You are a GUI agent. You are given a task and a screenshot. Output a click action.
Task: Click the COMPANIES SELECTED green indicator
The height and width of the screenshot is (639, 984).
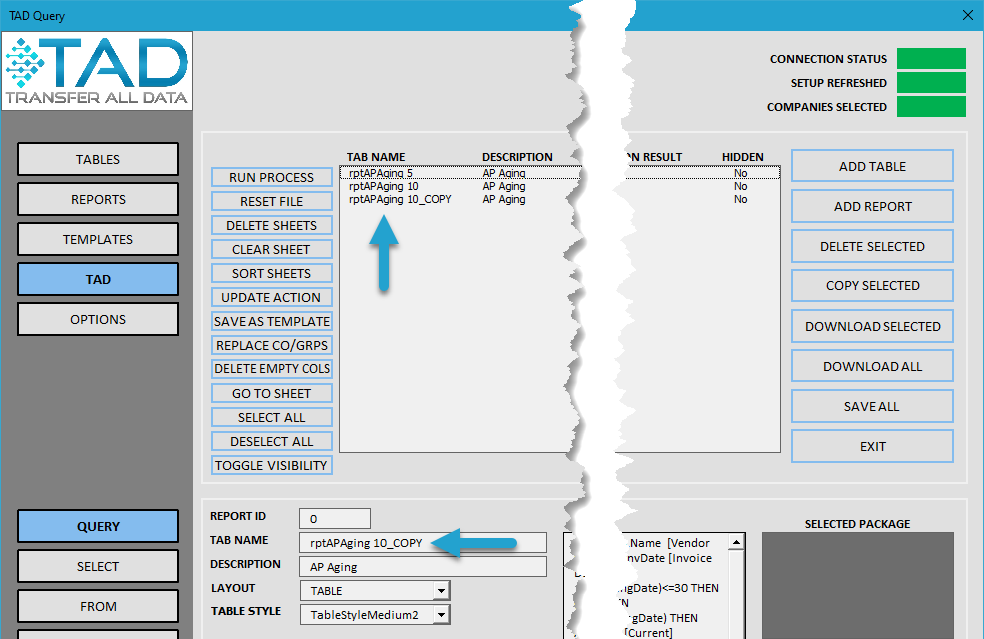[931, 106]
